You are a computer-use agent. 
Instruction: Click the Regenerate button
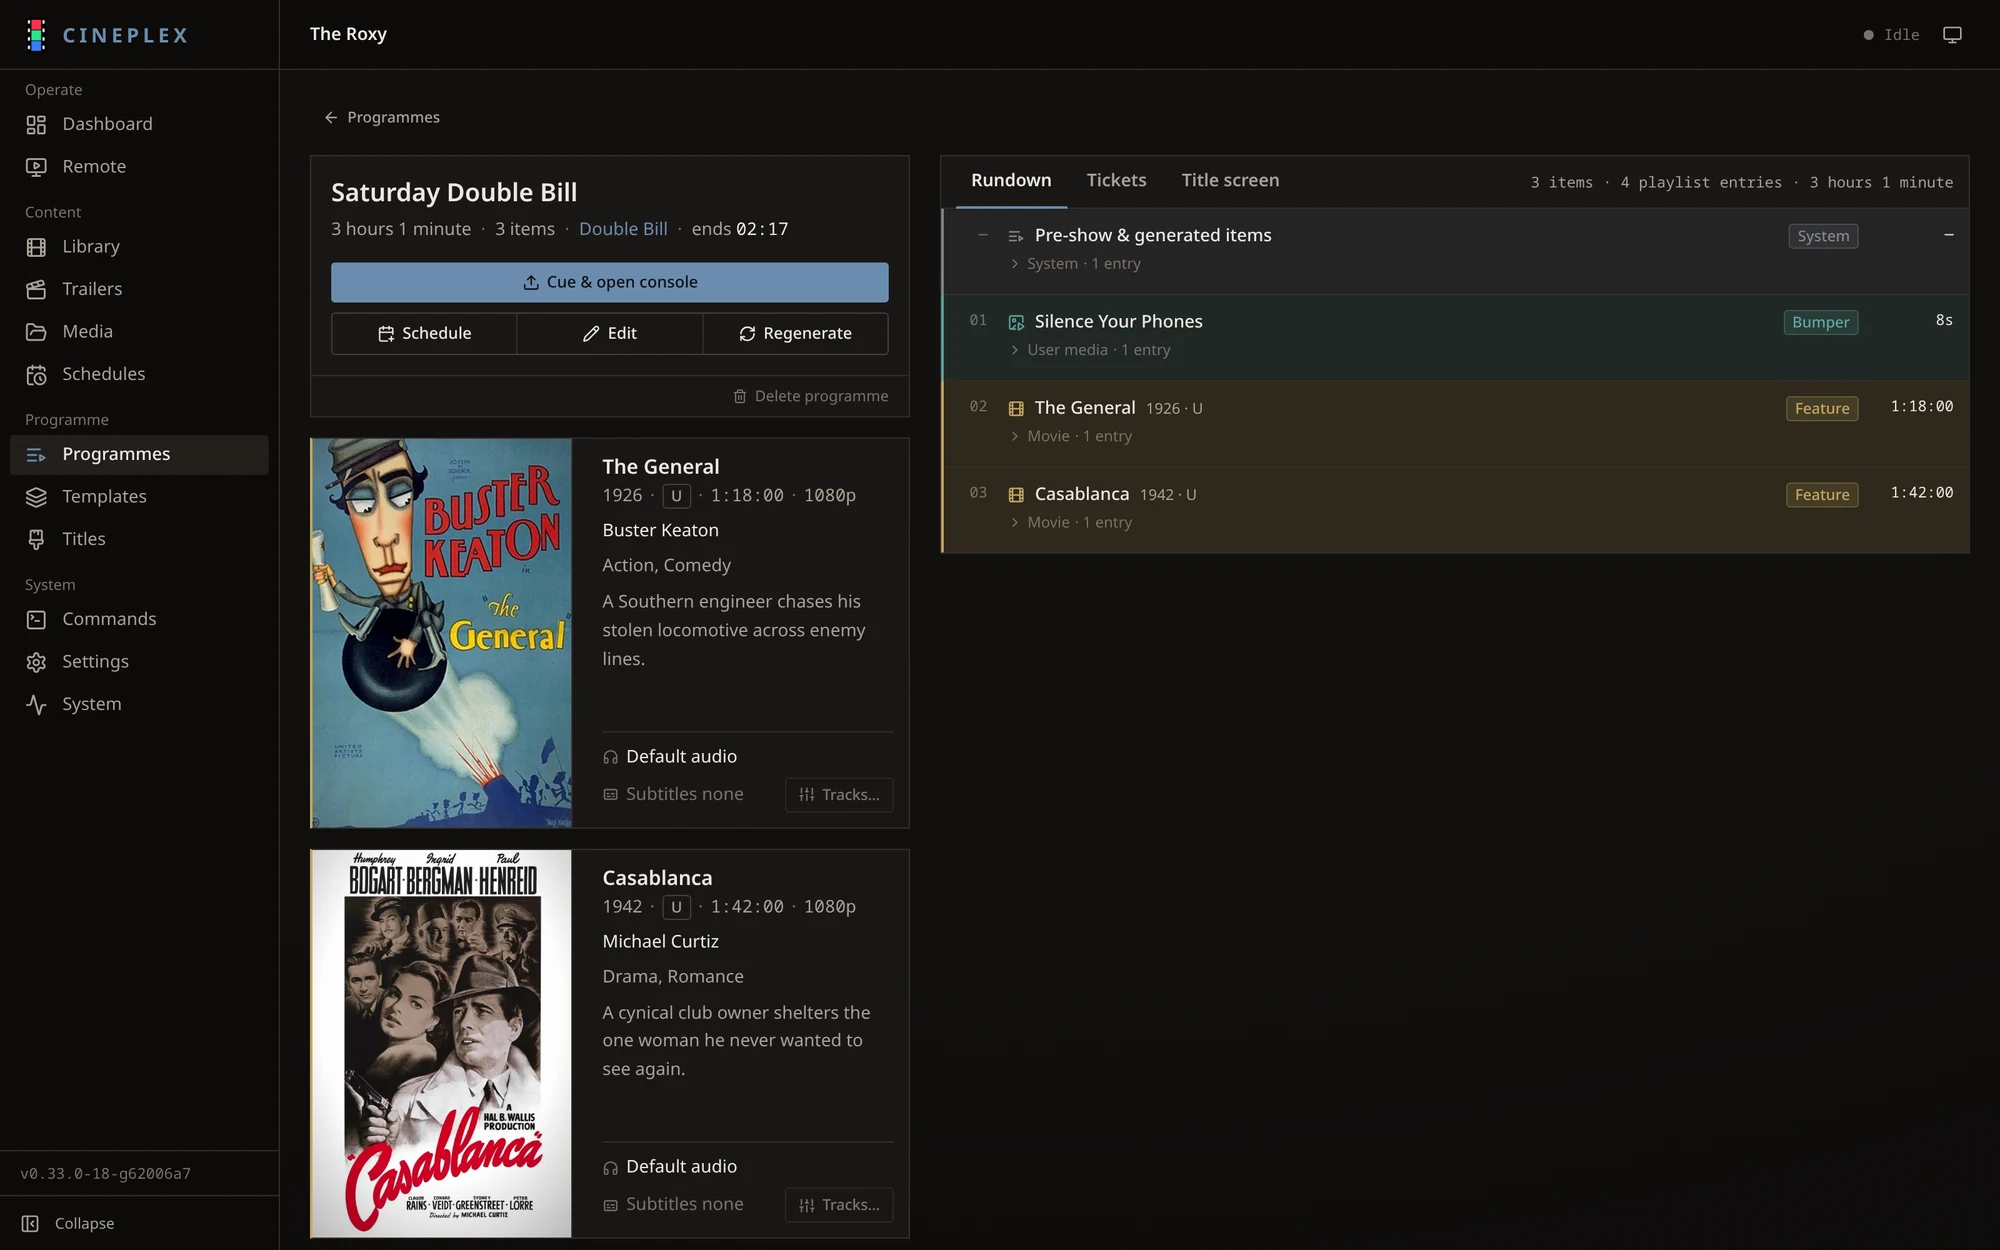tap(795, 334)
